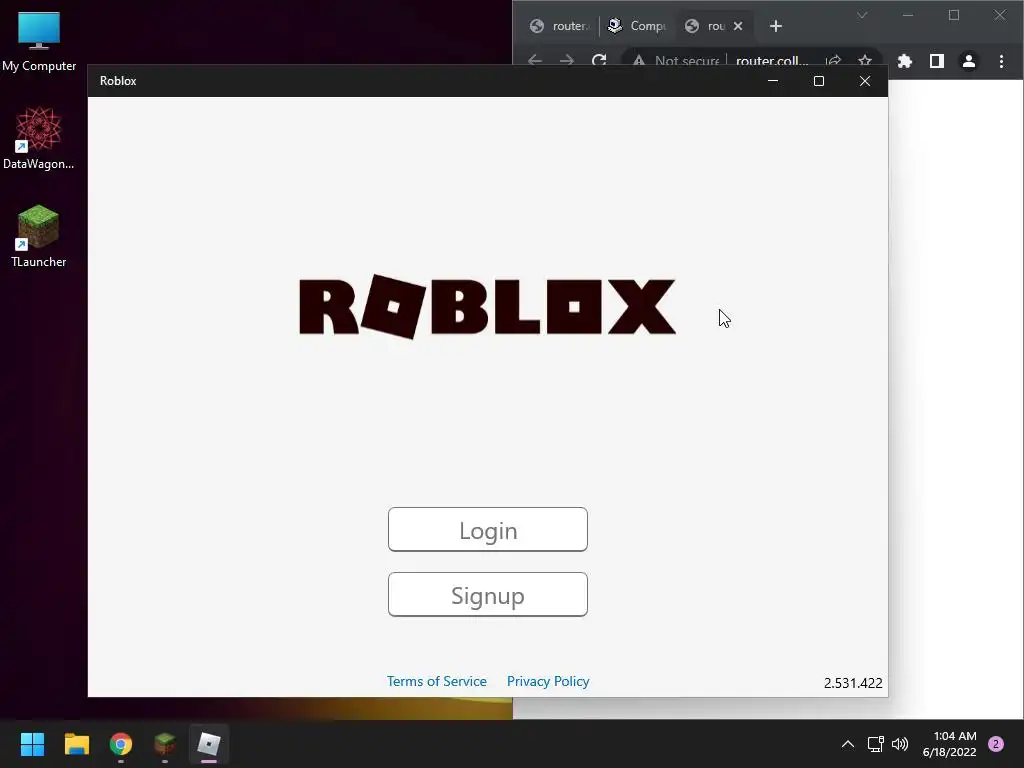Open the Minecraft launcher taskbar icon

[165, 744]
